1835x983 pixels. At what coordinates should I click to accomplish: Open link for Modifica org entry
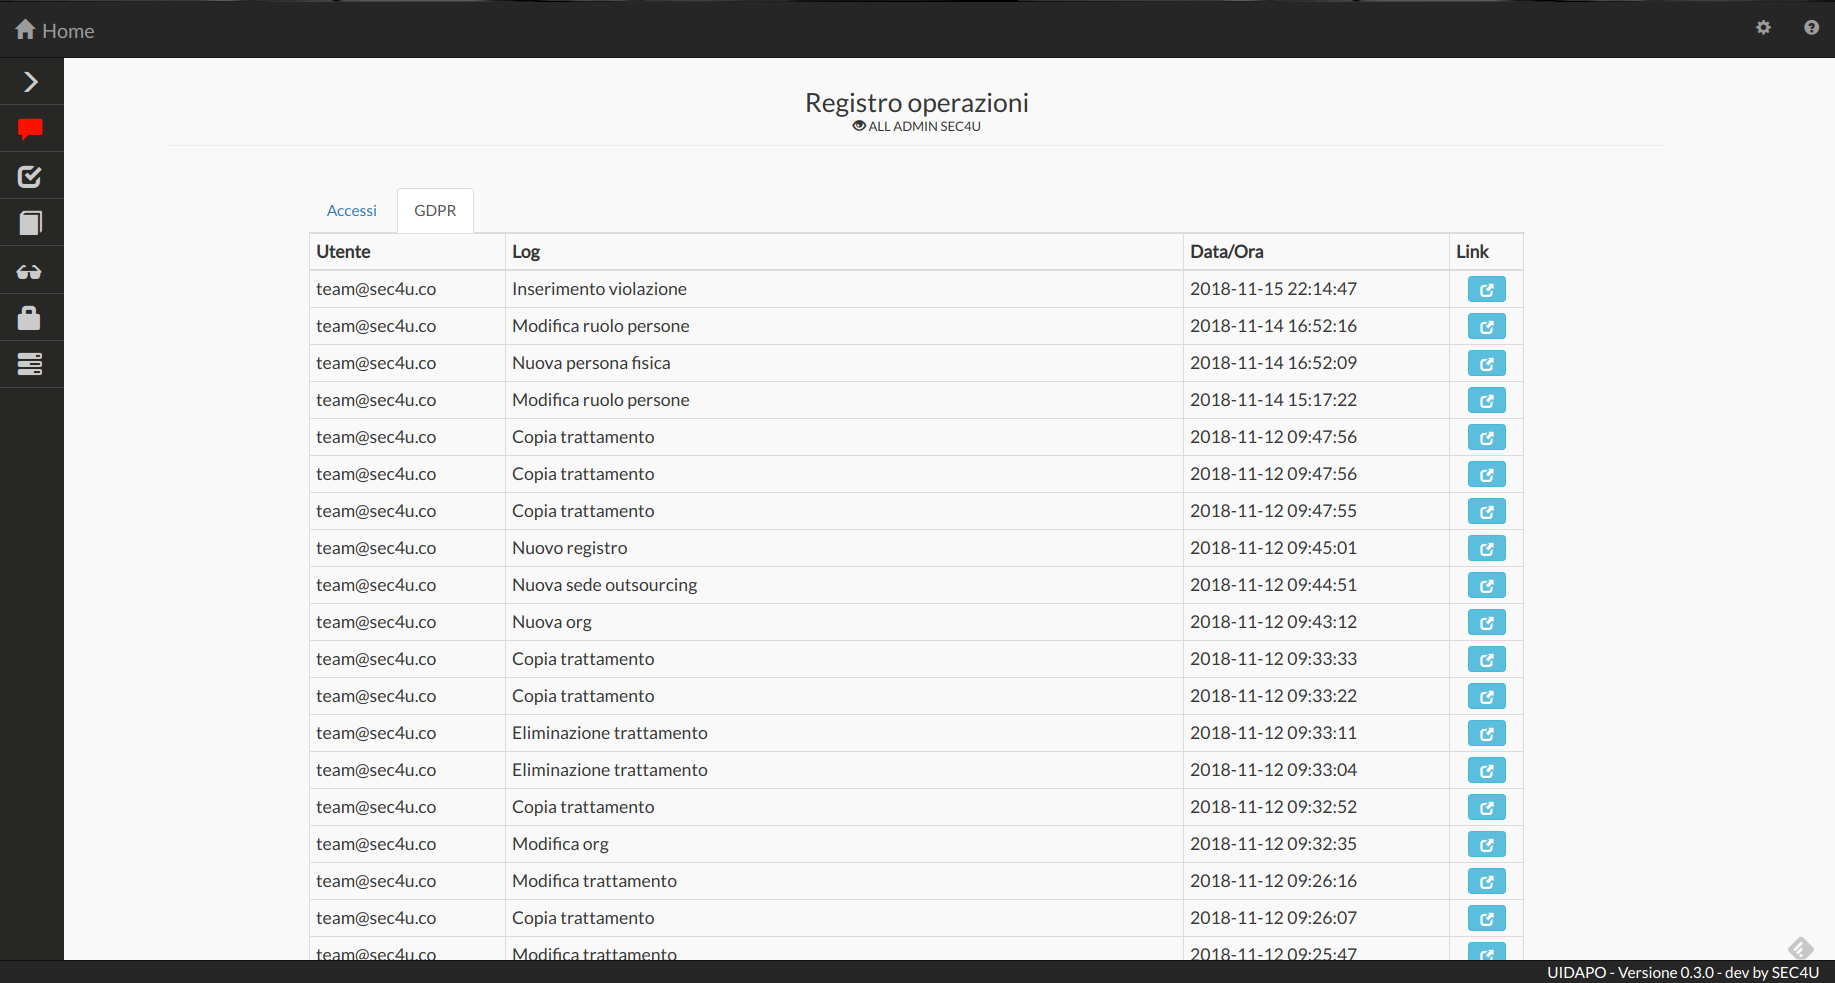[x=1487, y=845]
